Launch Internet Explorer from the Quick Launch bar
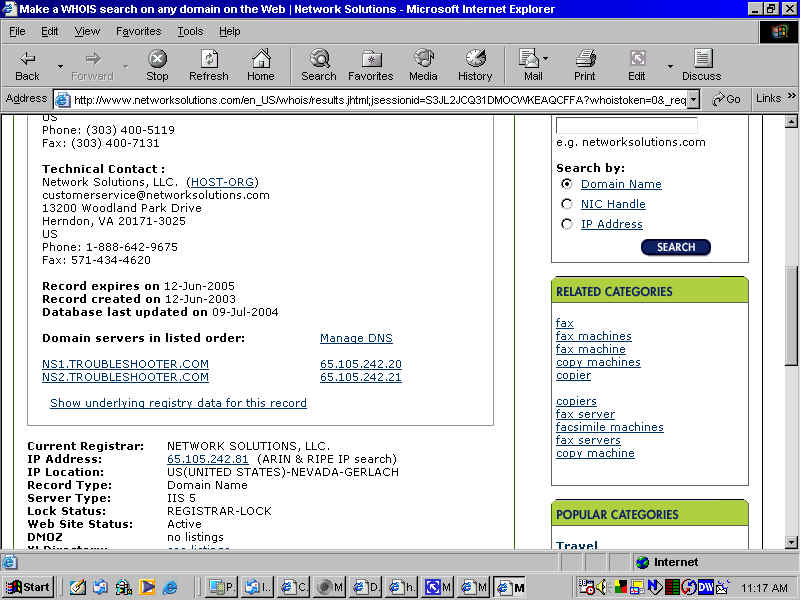Image resolution: width=800 pixels, height=600 pixels. [x=170, y=587]
